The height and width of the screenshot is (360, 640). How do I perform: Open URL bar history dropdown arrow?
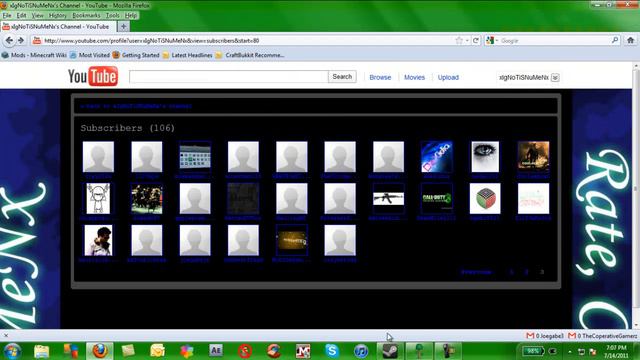[467, 41]
